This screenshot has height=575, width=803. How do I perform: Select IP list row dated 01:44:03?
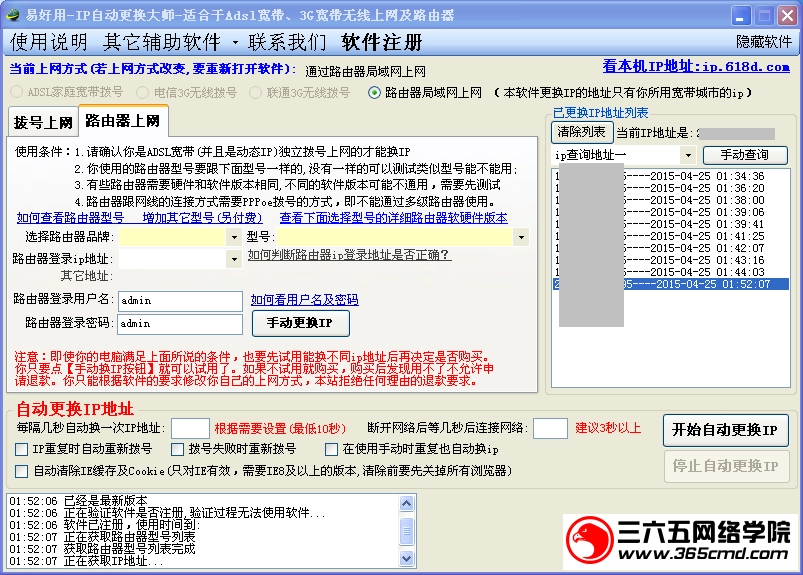point(670,272)
